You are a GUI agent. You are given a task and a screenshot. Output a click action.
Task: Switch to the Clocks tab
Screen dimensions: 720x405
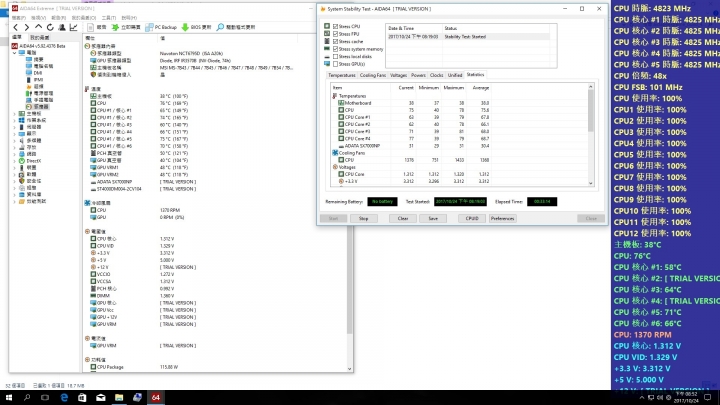pyautogui.click(x=437, y=75)
